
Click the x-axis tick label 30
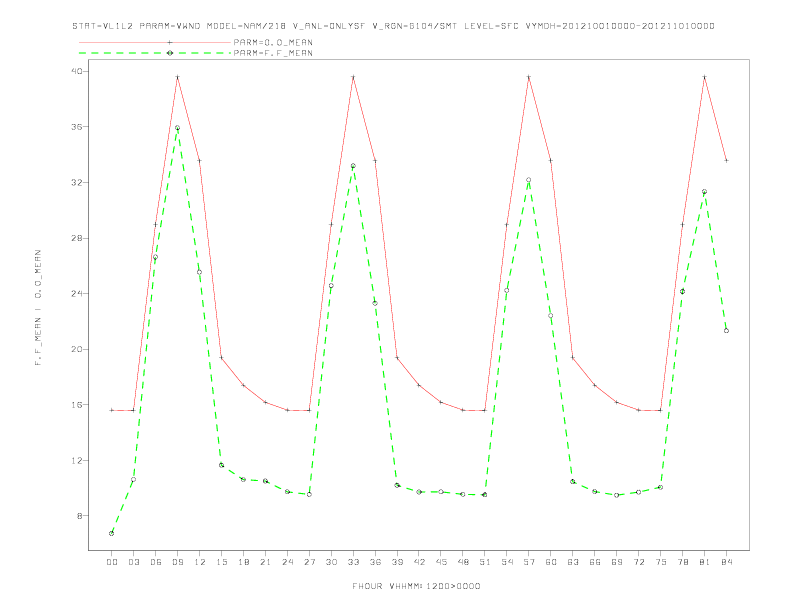click(331, 562)
